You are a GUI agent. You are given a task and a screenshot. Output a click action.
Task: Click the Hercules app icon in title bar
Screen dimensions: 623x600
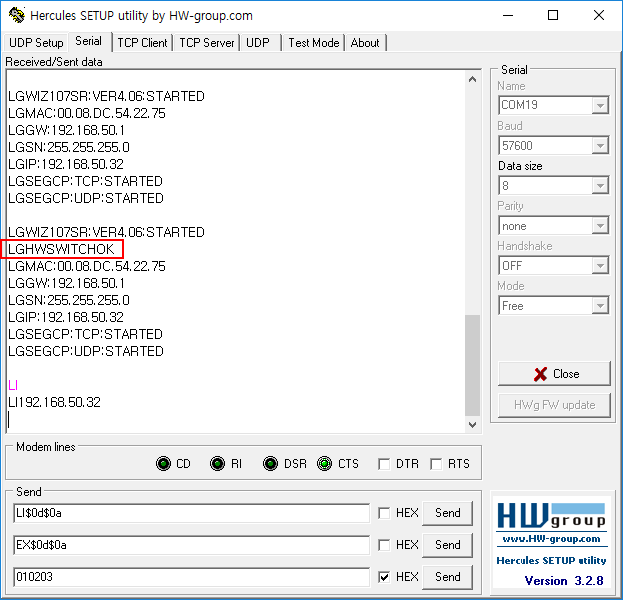click(x=17, y=15)
